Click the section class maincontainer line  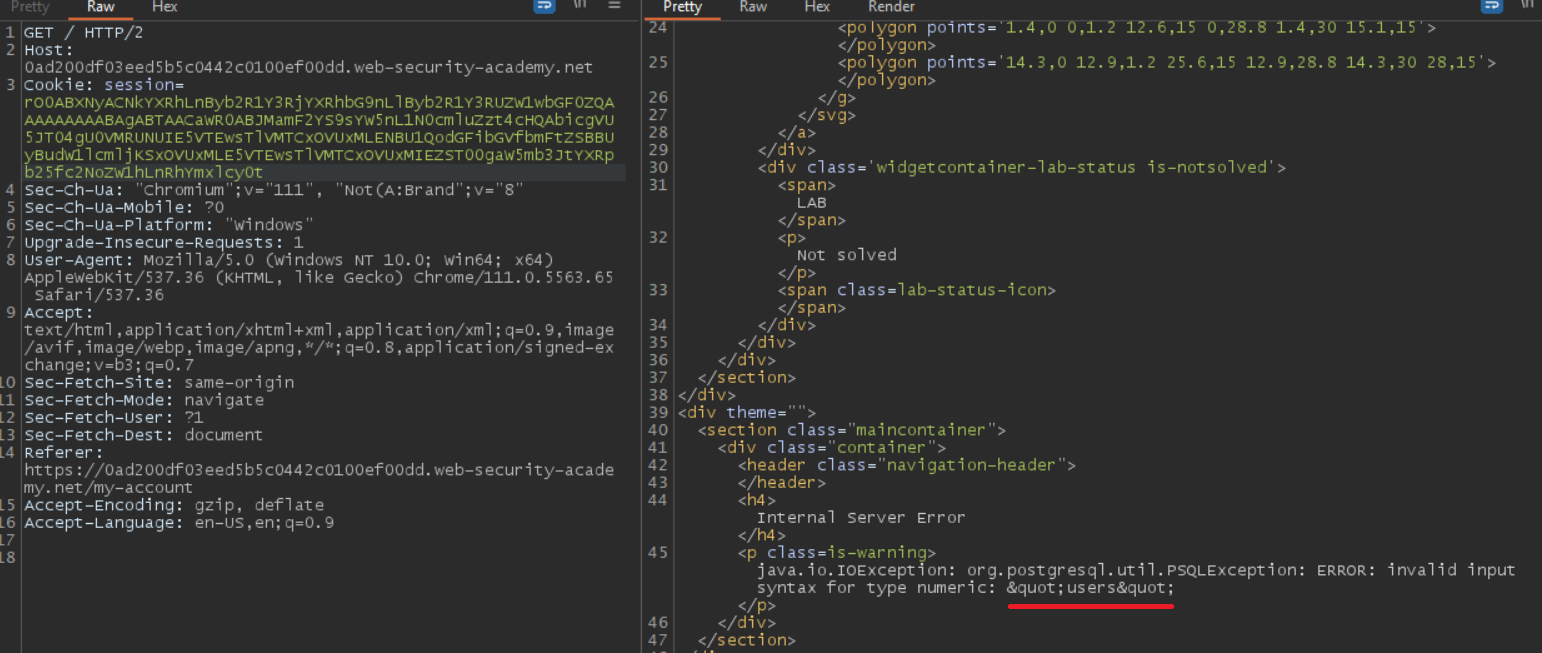click(x=852, y=430)
